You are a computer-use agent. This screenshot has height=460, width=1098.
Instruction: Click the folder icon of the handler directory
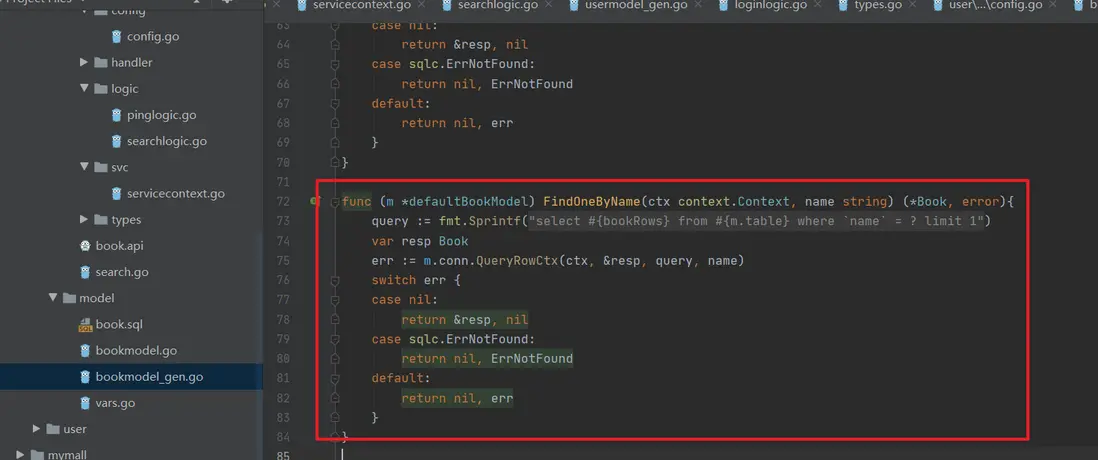pyautogui.click(x=100, y=62)
